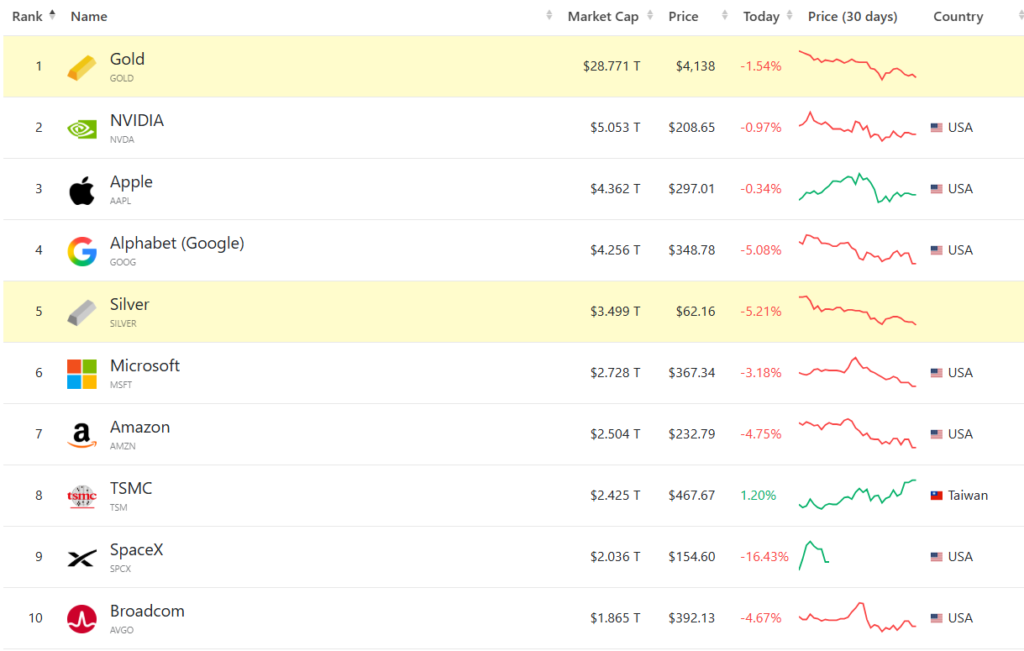Click Amazon's market cap $2.504 T
The width and height of the screenshot is (1024, 651).
615,434
